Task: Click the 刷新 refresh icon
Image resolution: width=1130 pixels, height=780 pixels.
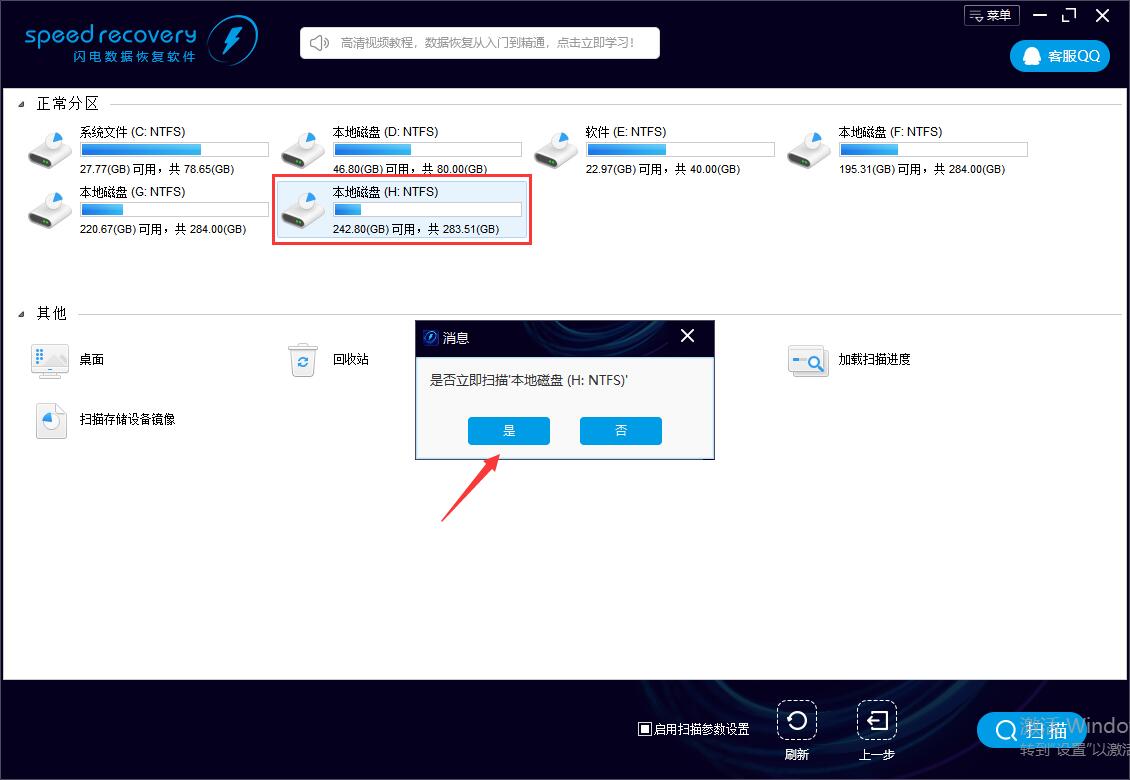Action: pyautogui.click(x=797, y=720)
